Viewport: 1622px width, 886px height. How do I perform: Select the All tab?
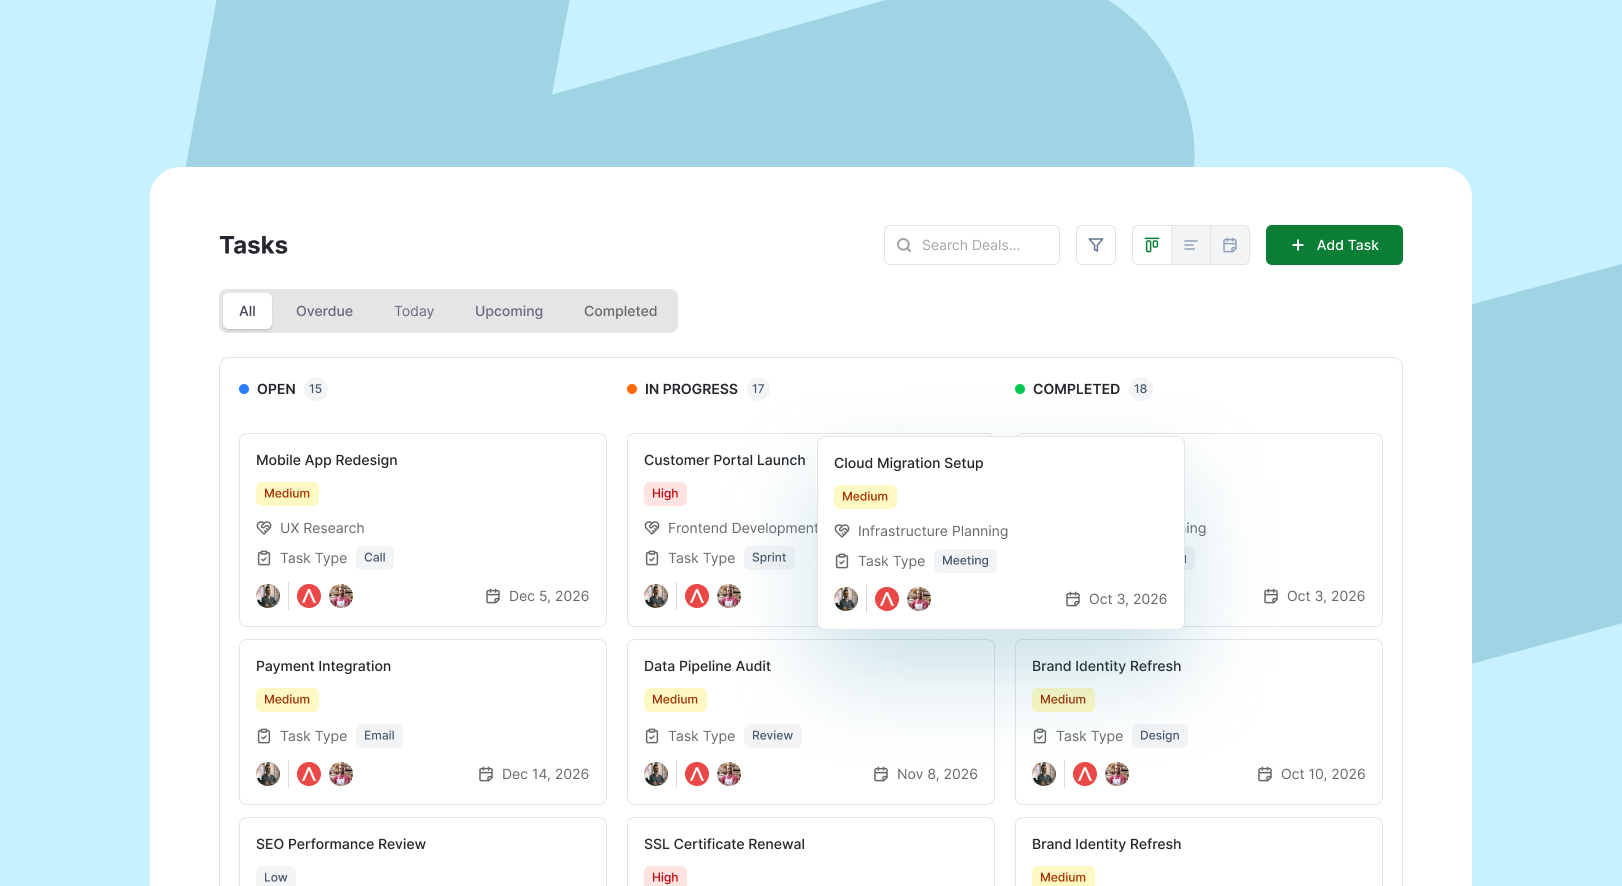(248, 311)
